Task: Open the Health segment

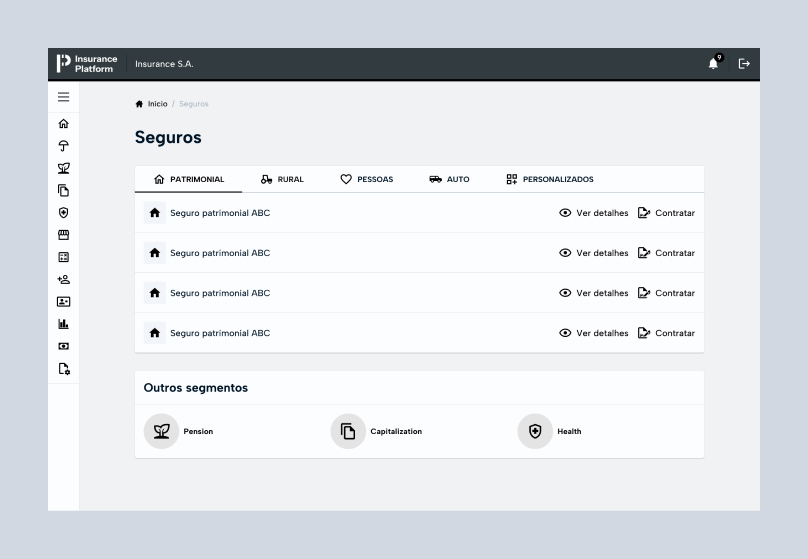Action: pyautogui.click(x=549, y=431)
